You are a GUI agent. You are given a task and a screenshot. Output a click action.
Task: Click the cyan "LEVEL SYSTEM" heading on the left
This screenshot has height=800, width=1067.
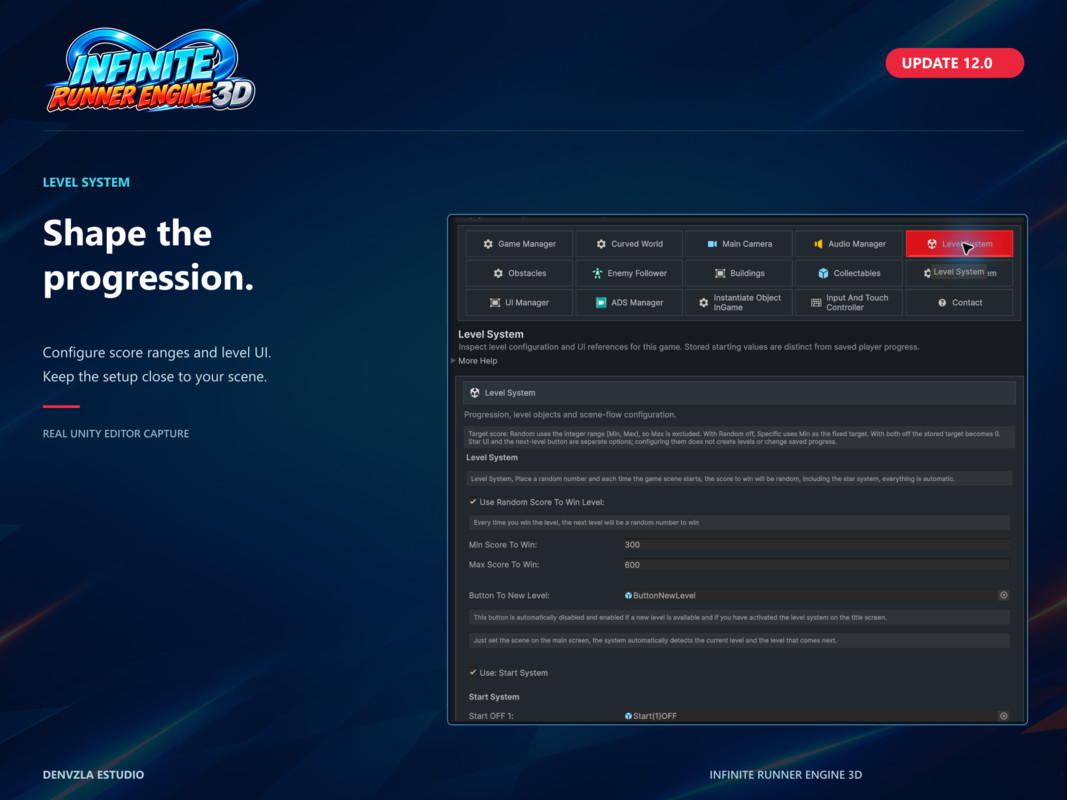pos(86,182)
